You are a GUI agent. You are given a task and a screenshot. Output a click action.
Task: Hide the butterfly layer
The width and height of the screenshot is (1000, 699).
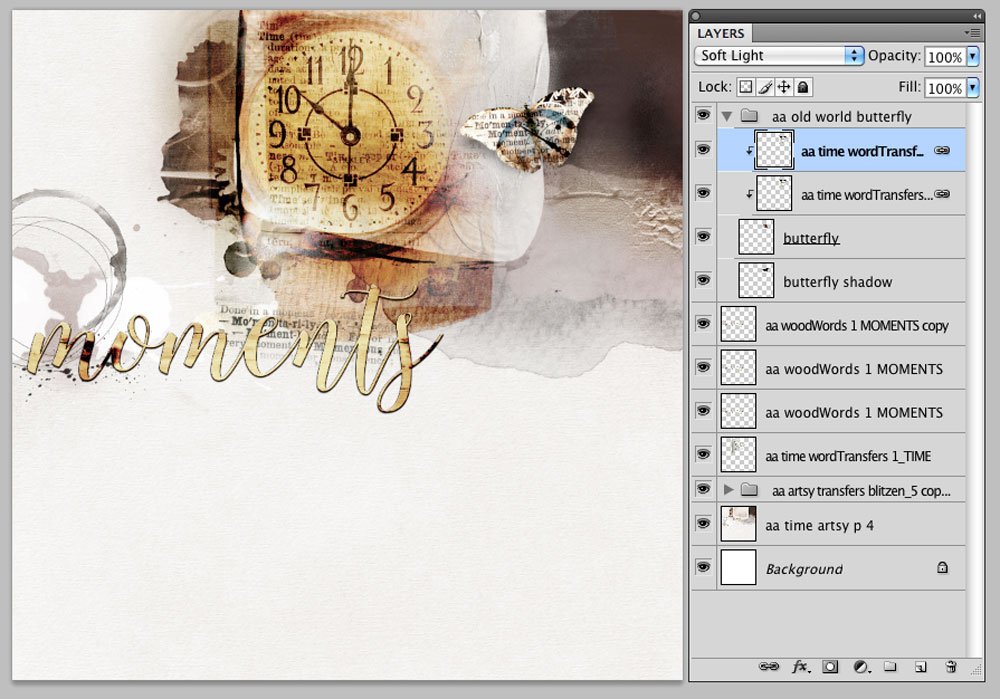[703, 236]
